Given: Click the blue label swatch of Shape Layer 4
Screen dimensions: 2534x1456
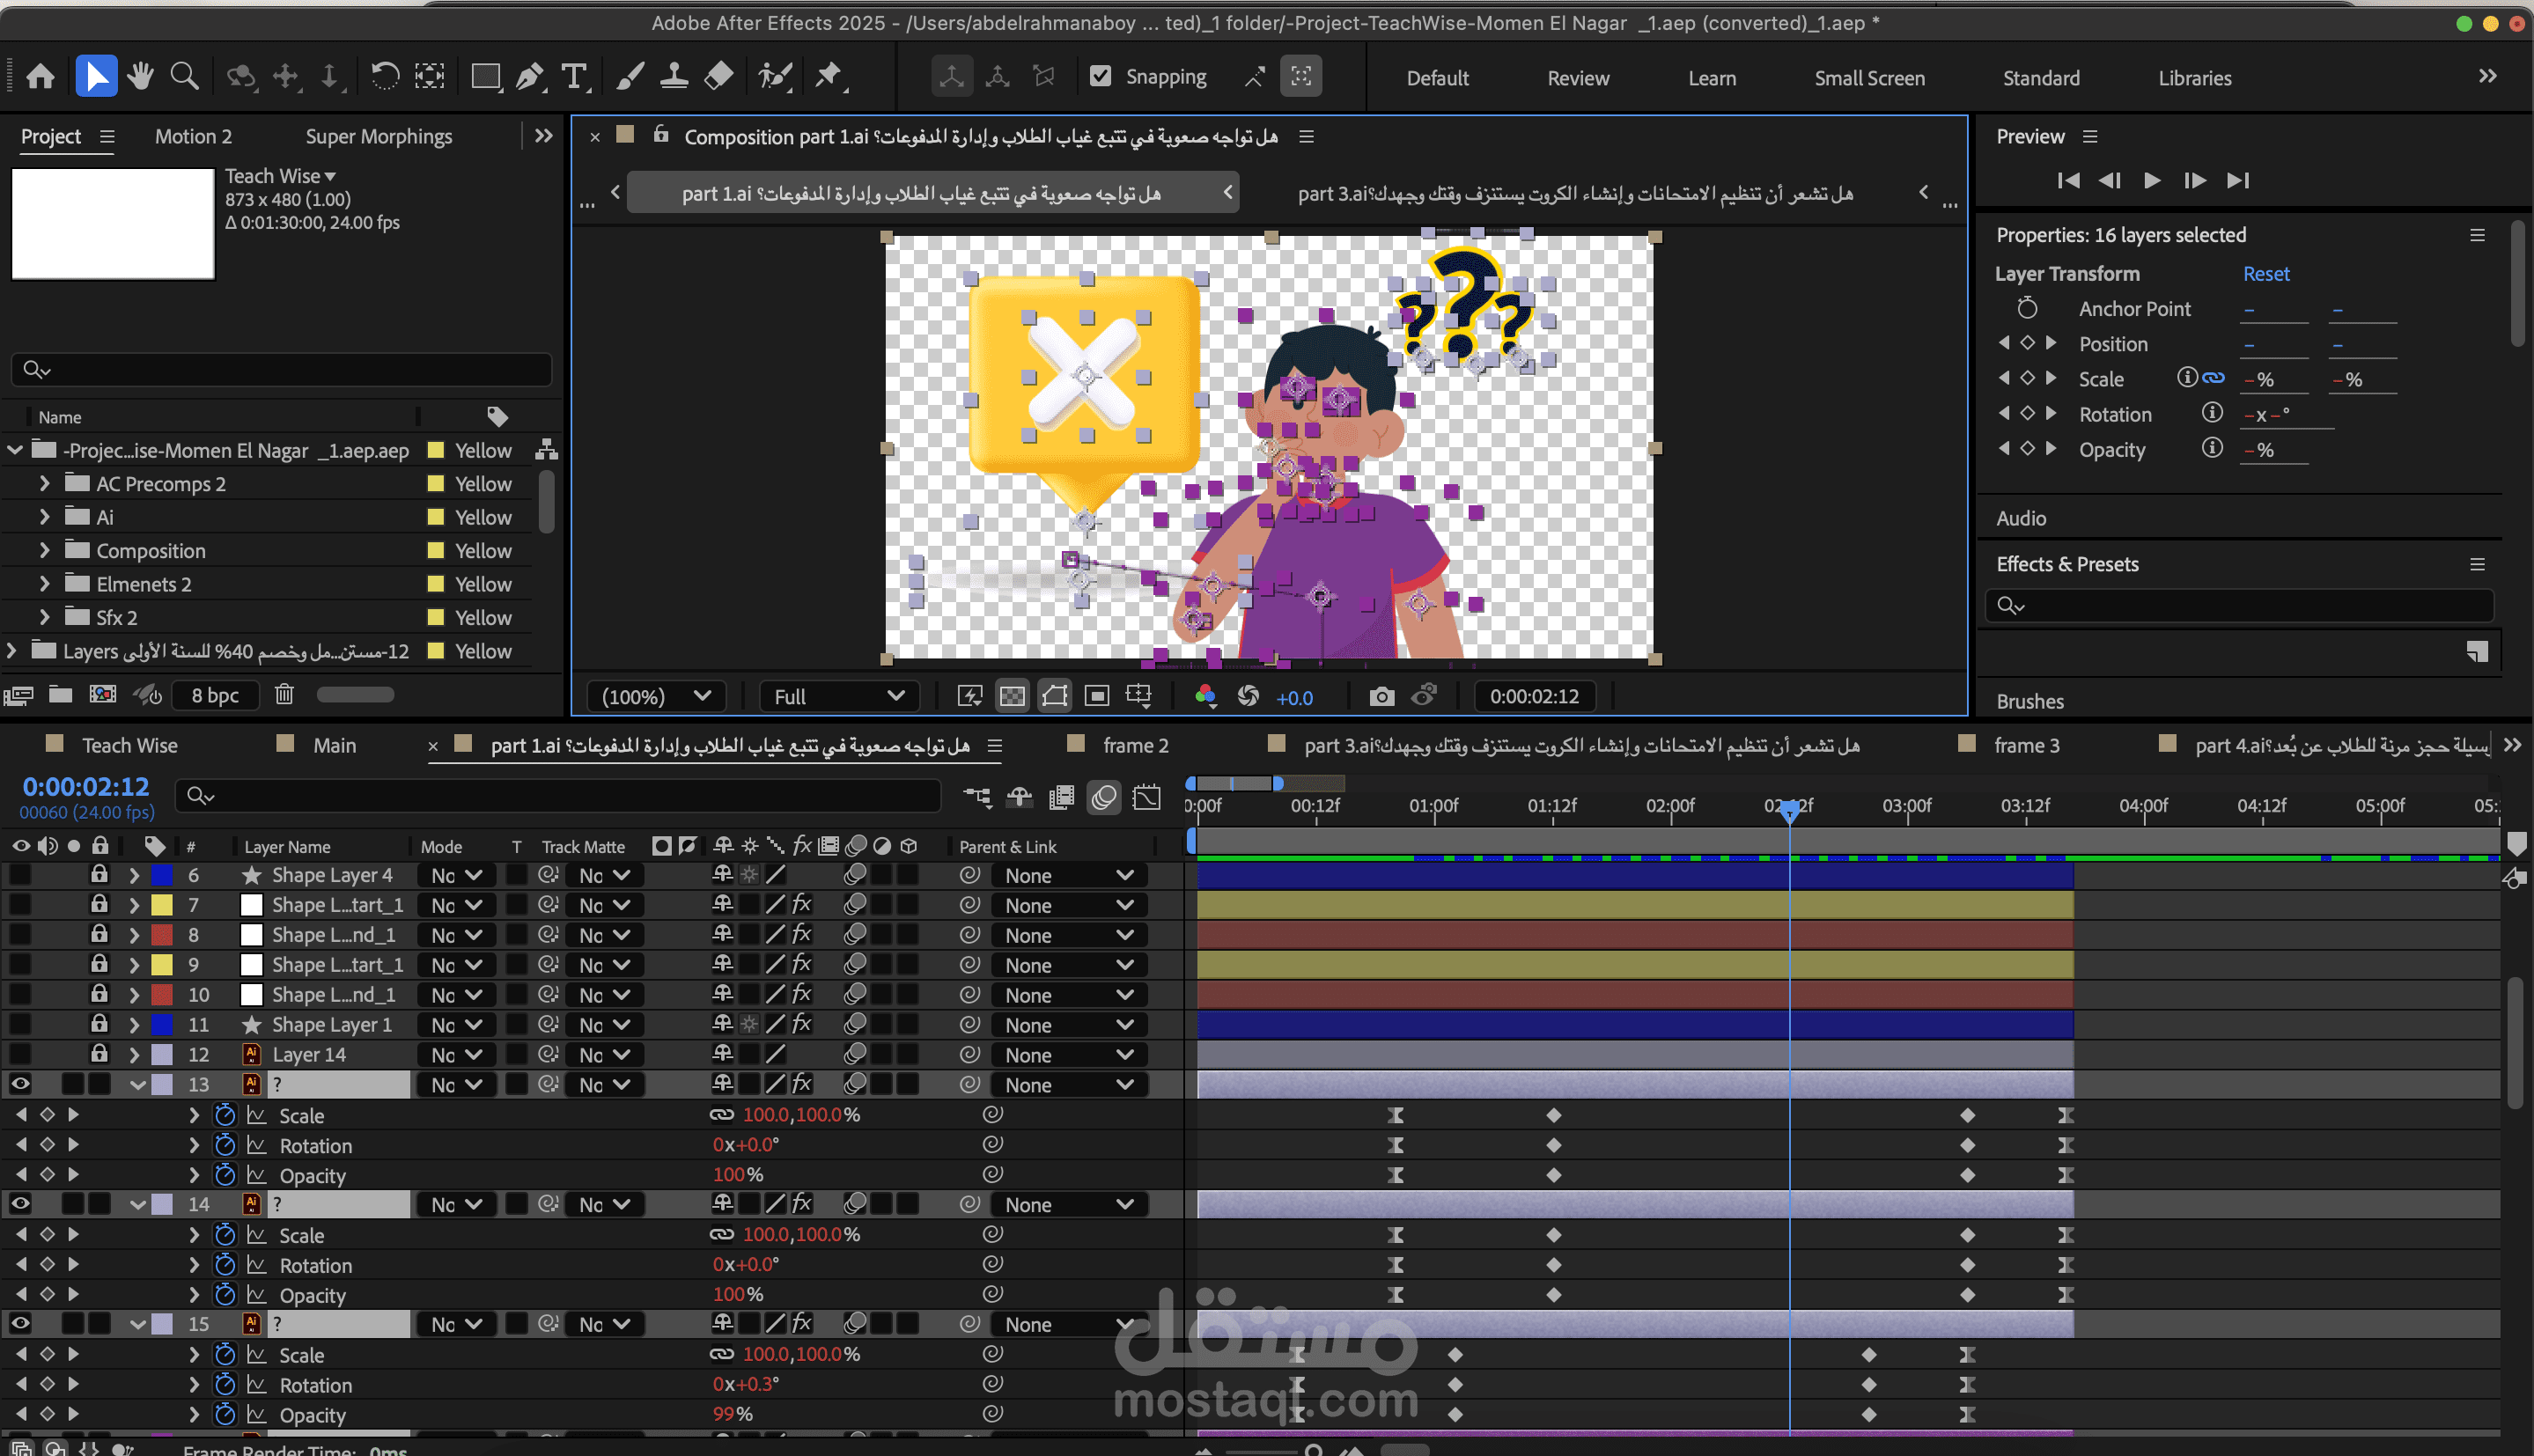Looking at the screenshot, I should (x=161, y=875).
